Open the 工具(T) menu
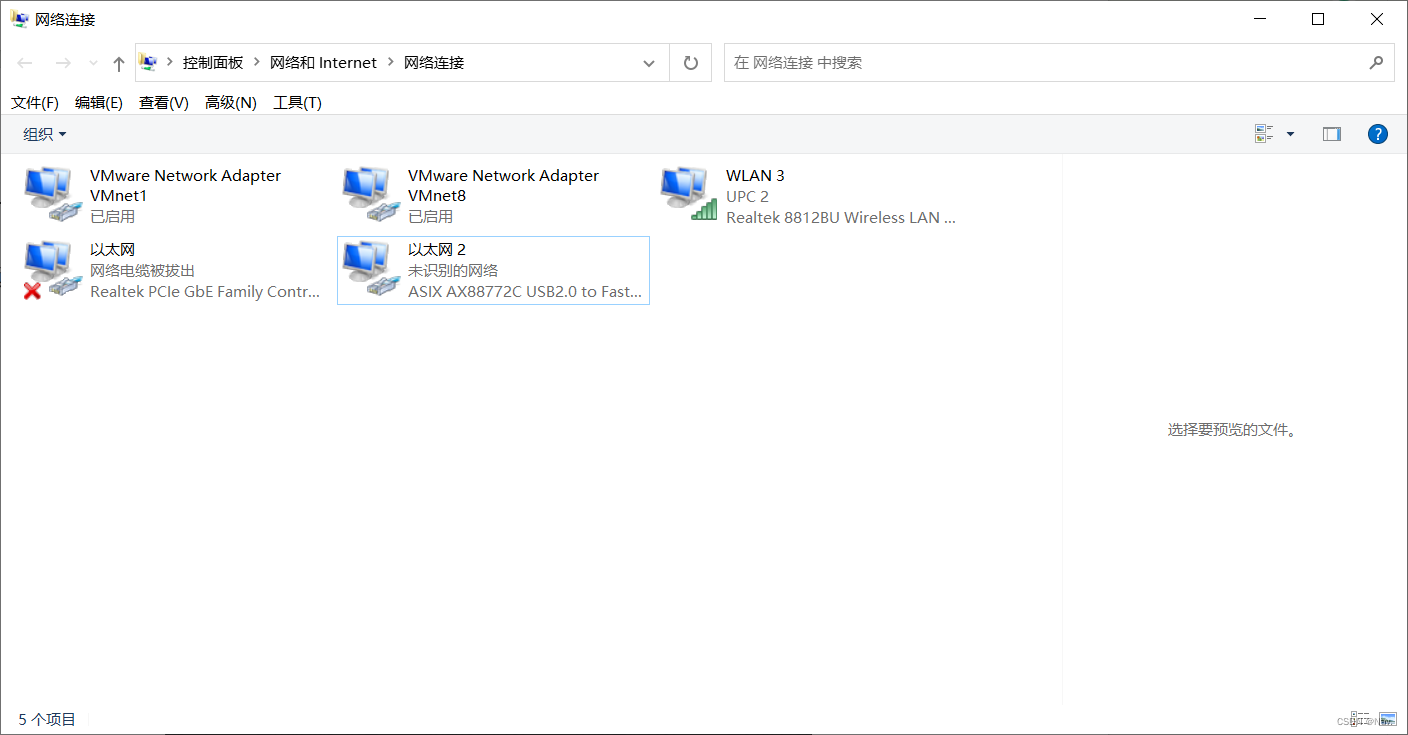The image size is (1408, 735). tap(298, 102)
